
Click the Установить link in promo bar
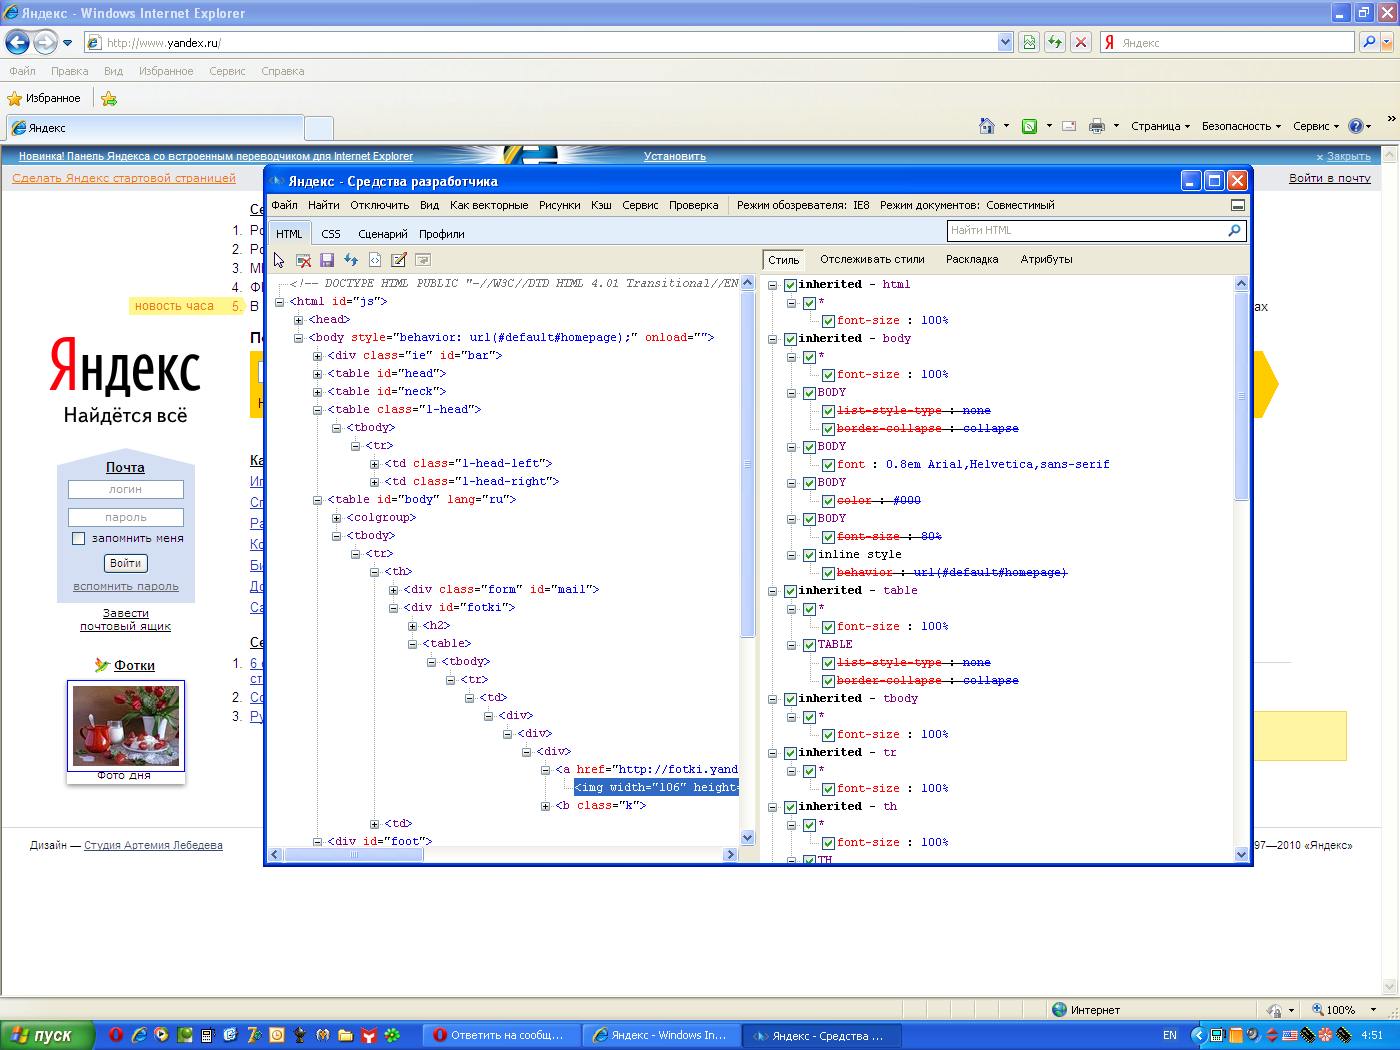tap(675, 156)
